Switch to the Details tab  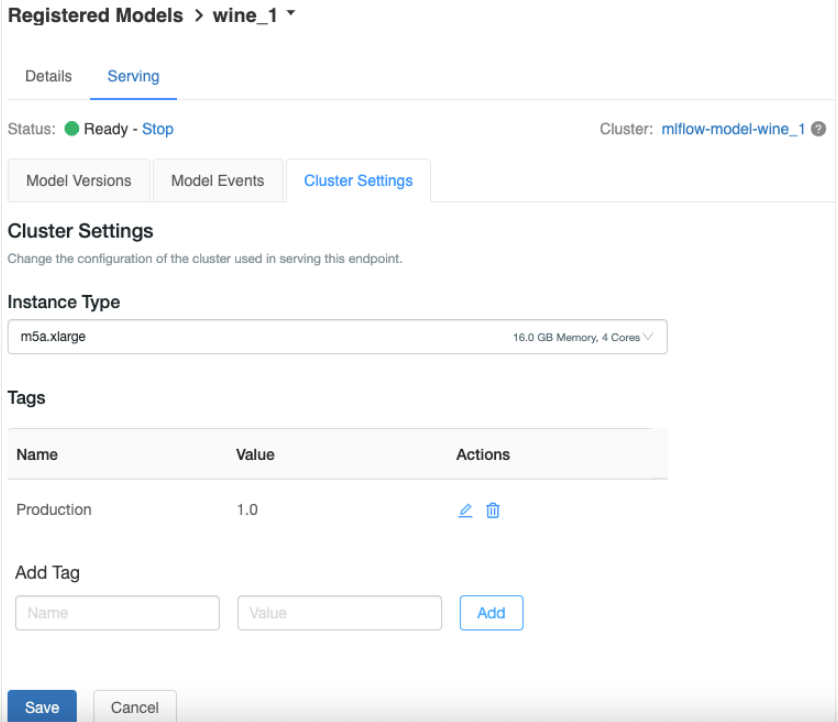48,77
